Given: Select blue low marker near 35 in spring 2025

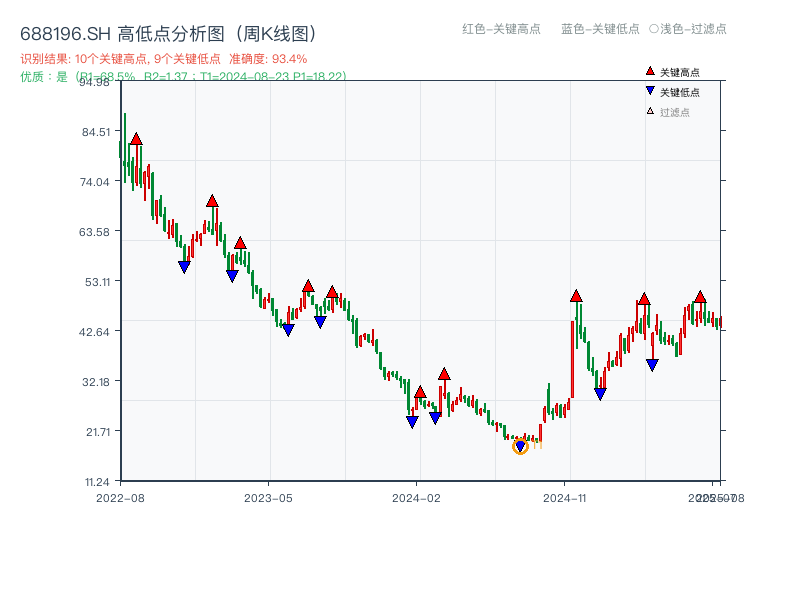Looking at the screenshot, I should click(652, 365).
